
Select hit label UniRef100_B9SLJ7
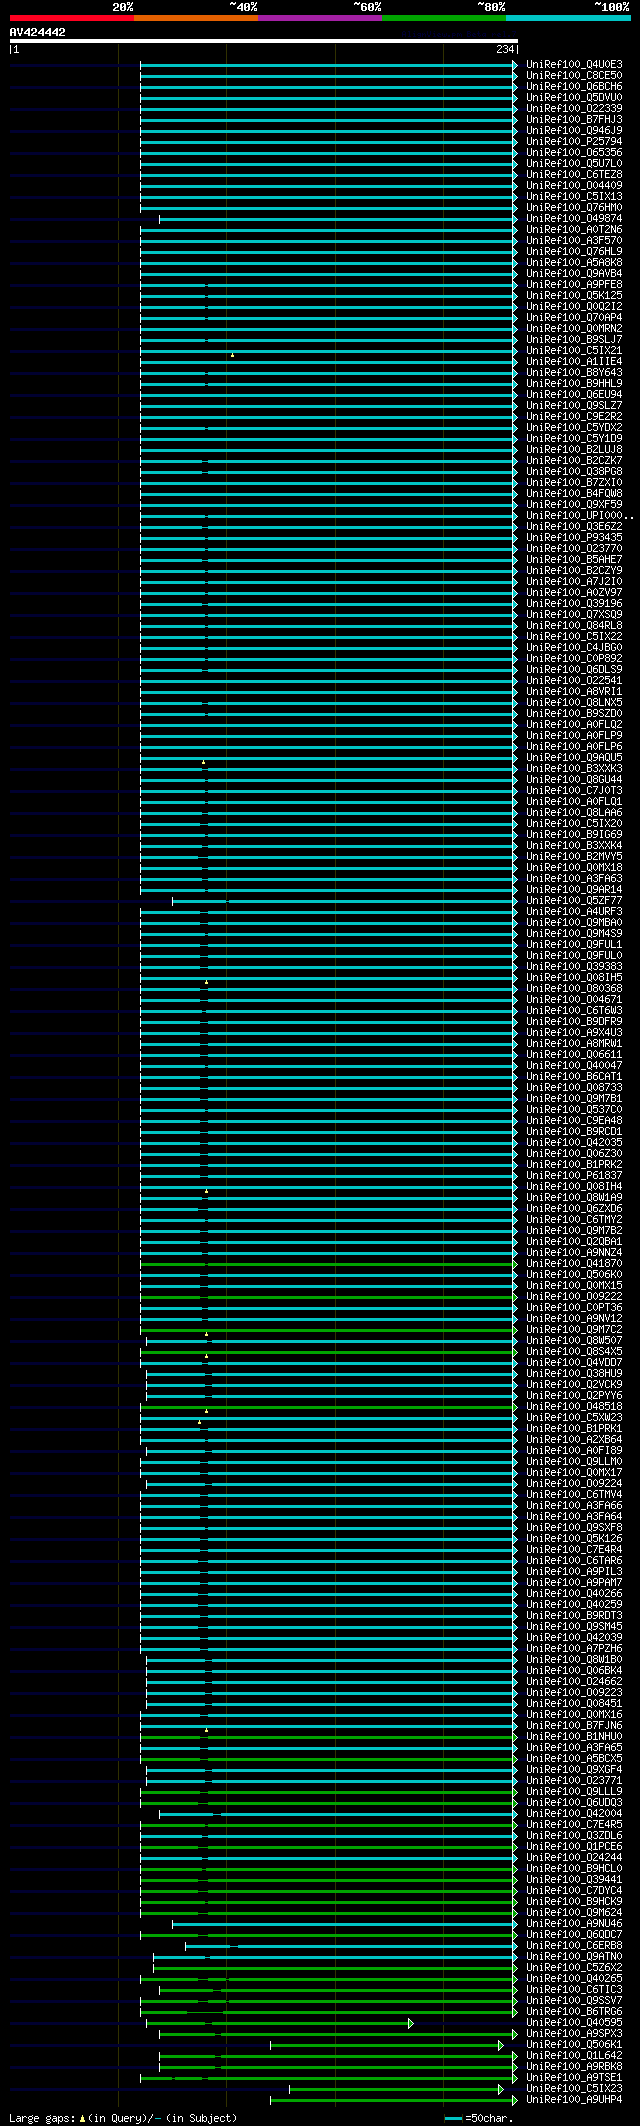574,339
